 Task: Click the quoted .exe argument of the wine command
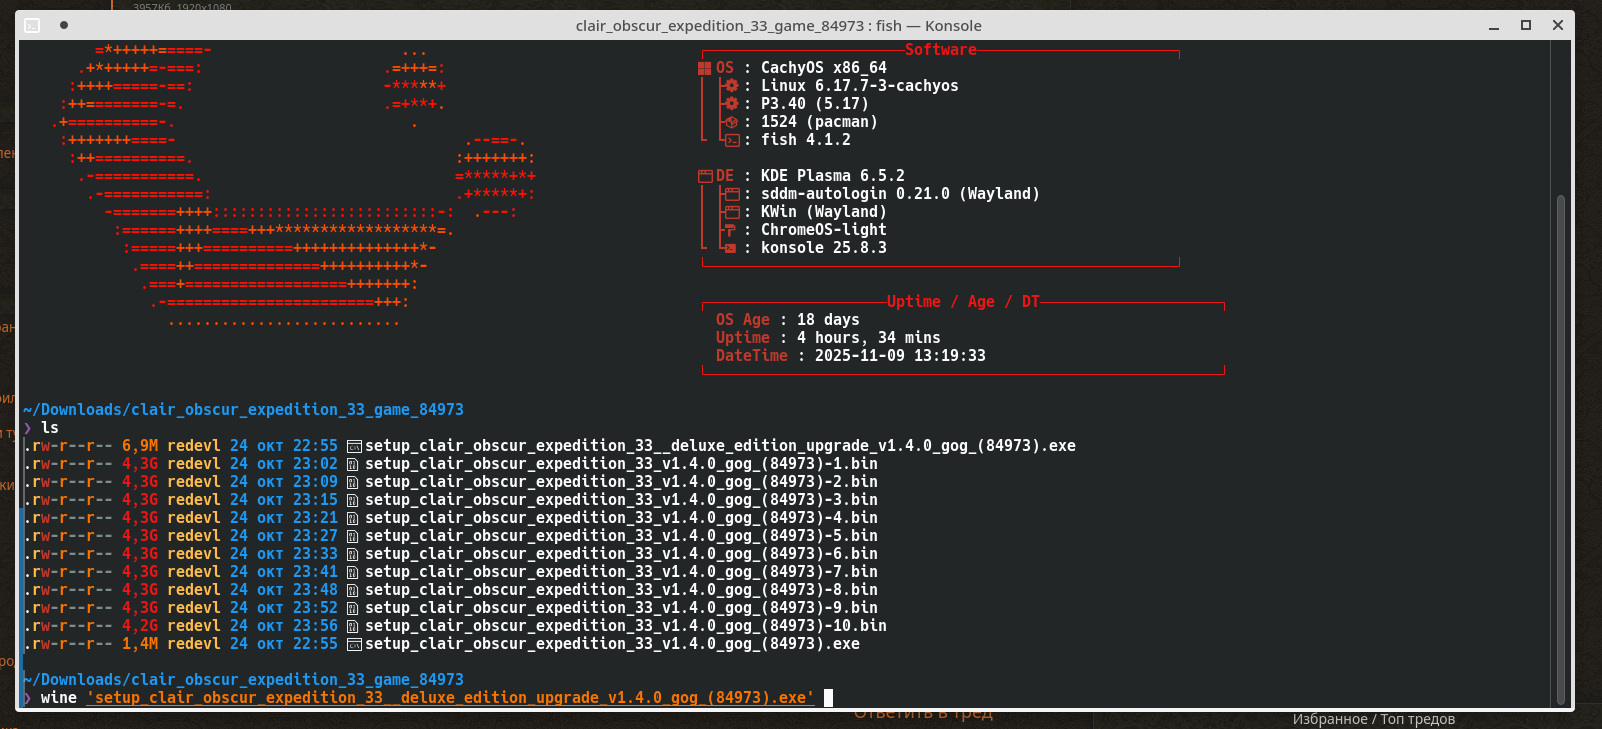click(451, 698)
